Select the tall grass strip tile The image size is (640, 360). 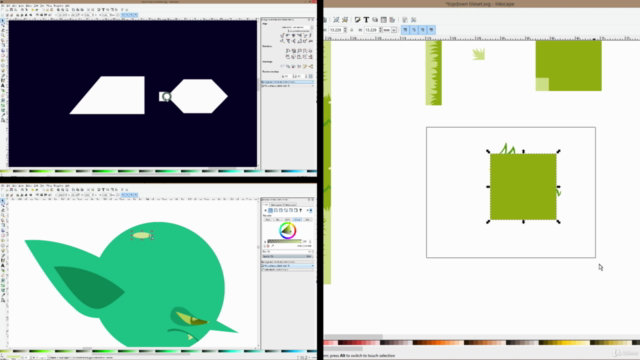coord(433,73)
